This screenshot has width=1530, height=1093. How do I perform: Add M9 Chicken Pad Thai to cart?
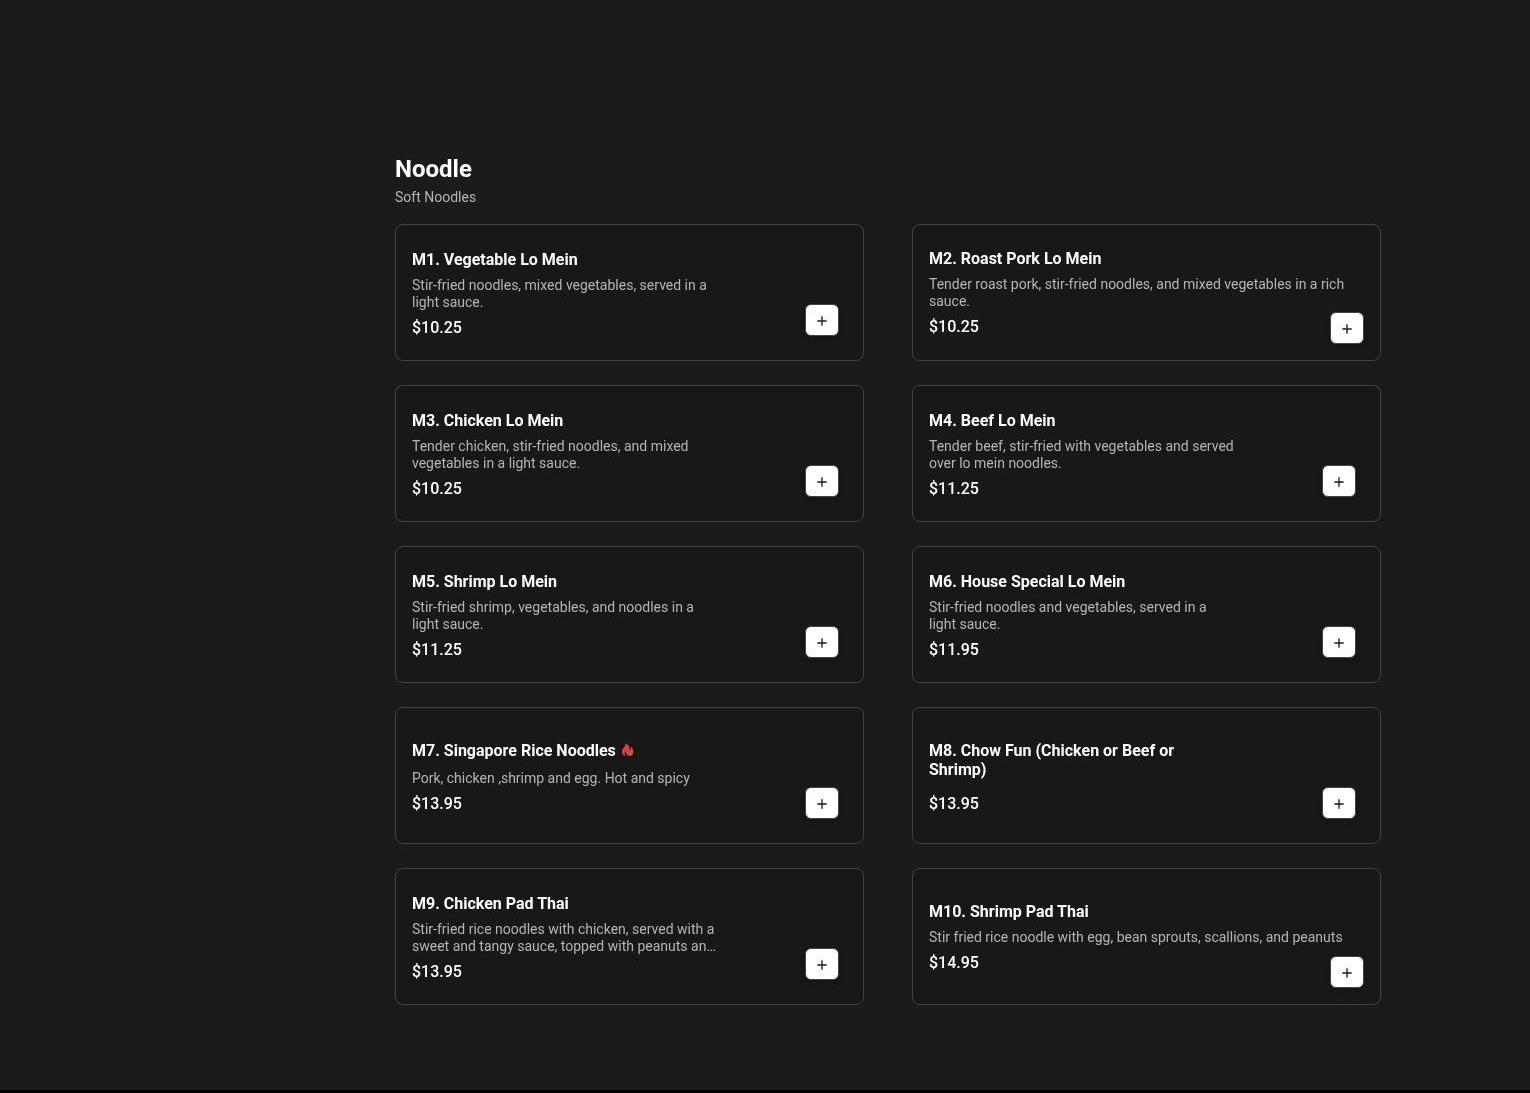pos(821,964)
